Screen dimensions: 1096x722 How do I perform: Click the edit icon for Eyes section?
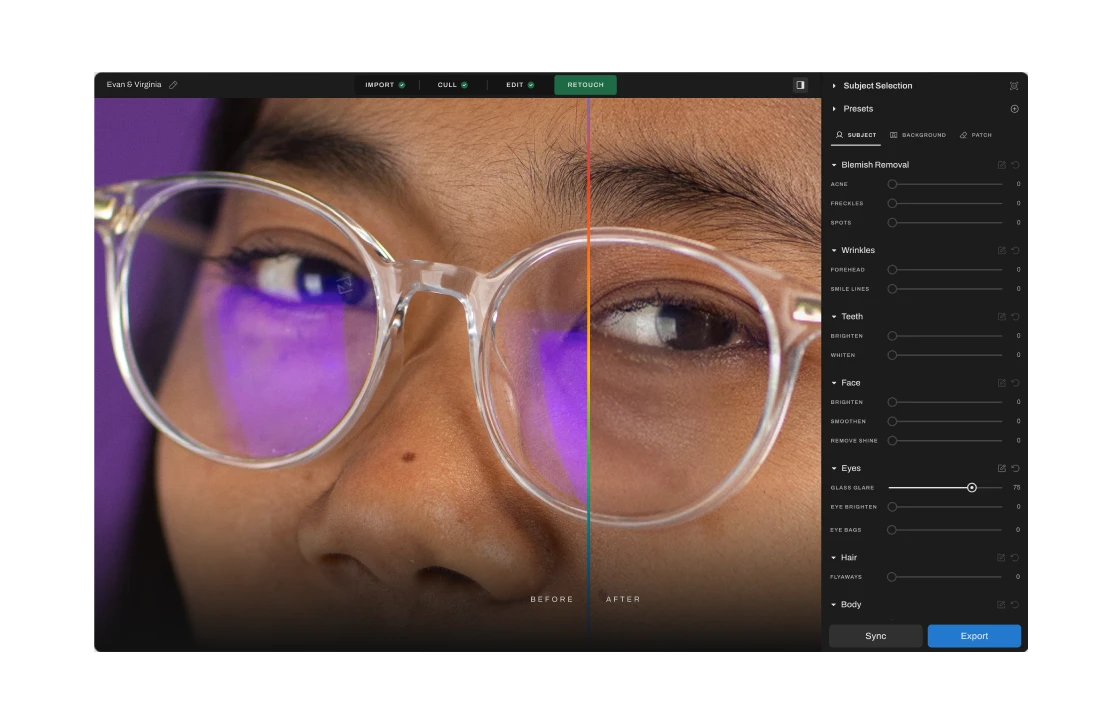coord(1001,468)
